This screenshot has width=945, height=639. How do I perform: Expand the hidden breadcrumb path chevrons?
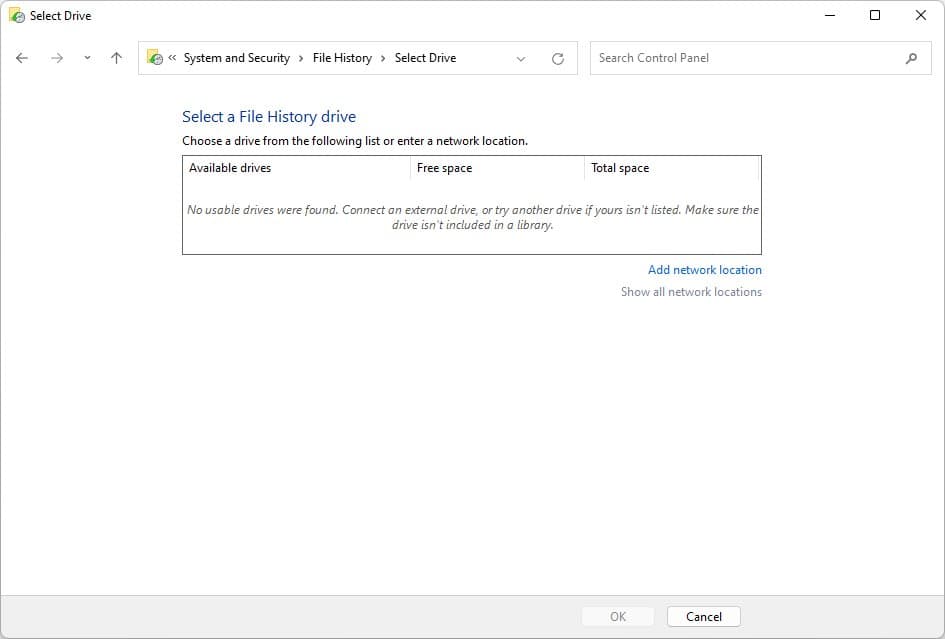pos(172,57)
